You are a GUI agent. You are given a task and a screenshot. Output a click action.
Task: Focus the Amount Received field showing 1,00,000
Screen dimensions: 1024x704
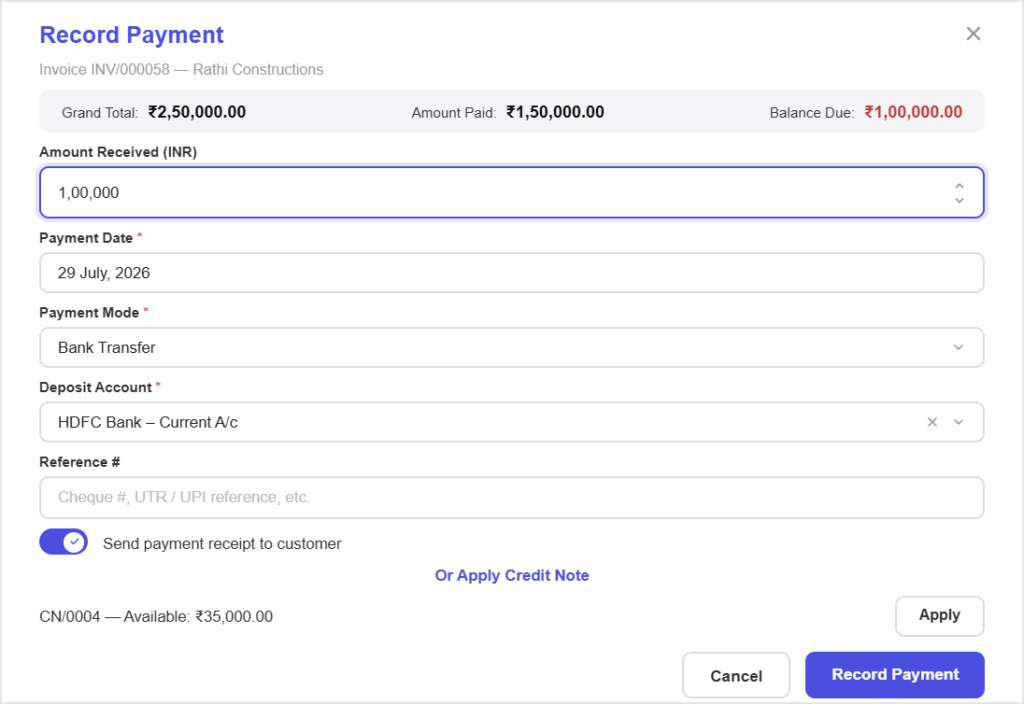[x=511, y=193]
